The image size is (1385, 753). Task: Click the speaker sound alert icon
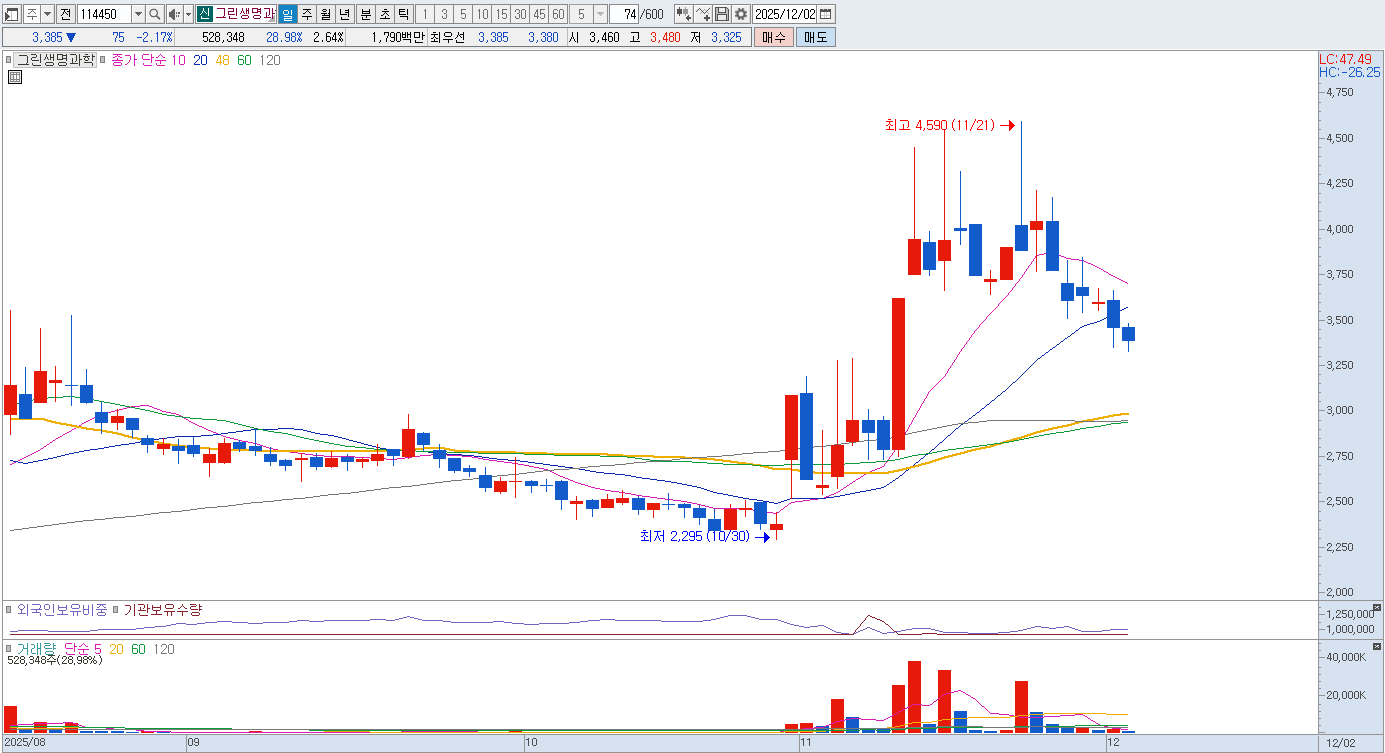pyautogui.click(x=173, y=14)
